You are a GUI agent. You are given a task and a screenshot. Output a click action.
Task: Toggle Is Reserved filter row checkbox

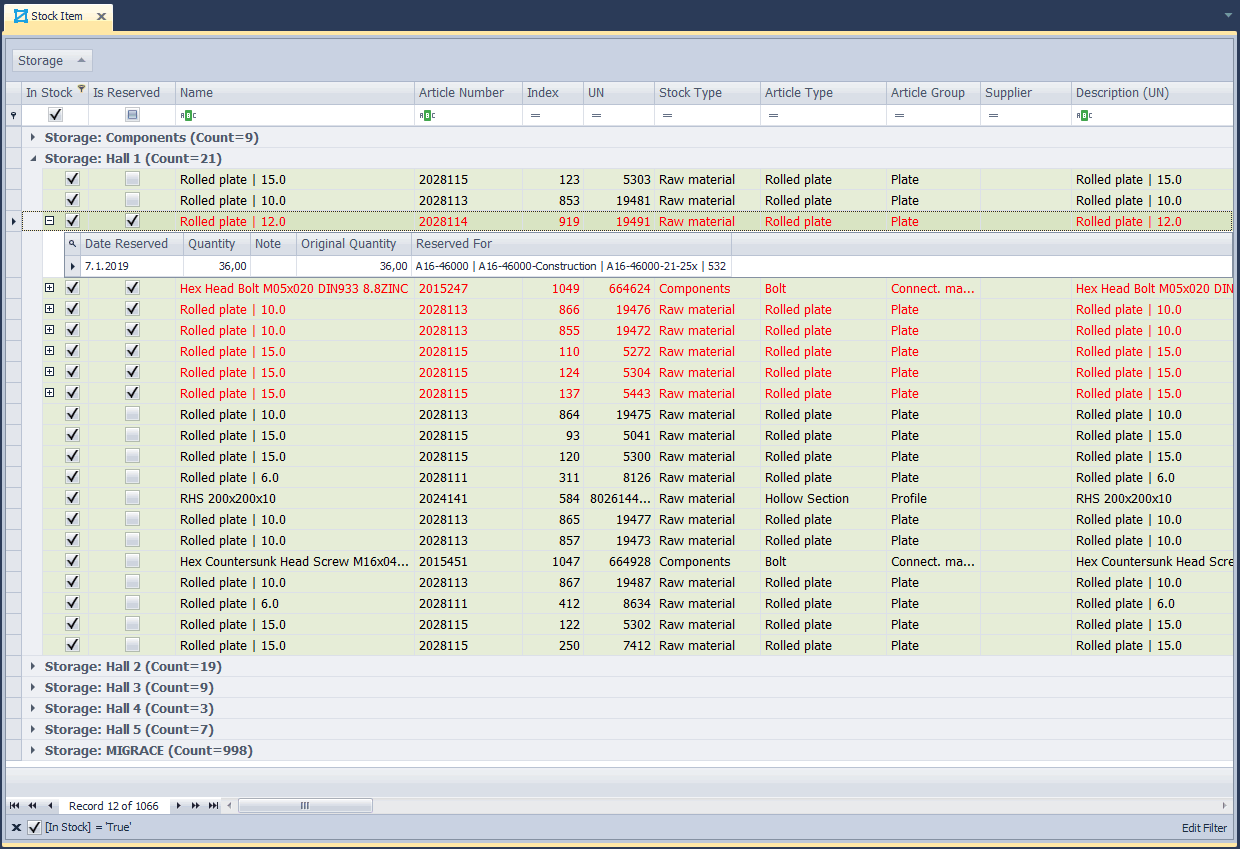tap(132, 116)
